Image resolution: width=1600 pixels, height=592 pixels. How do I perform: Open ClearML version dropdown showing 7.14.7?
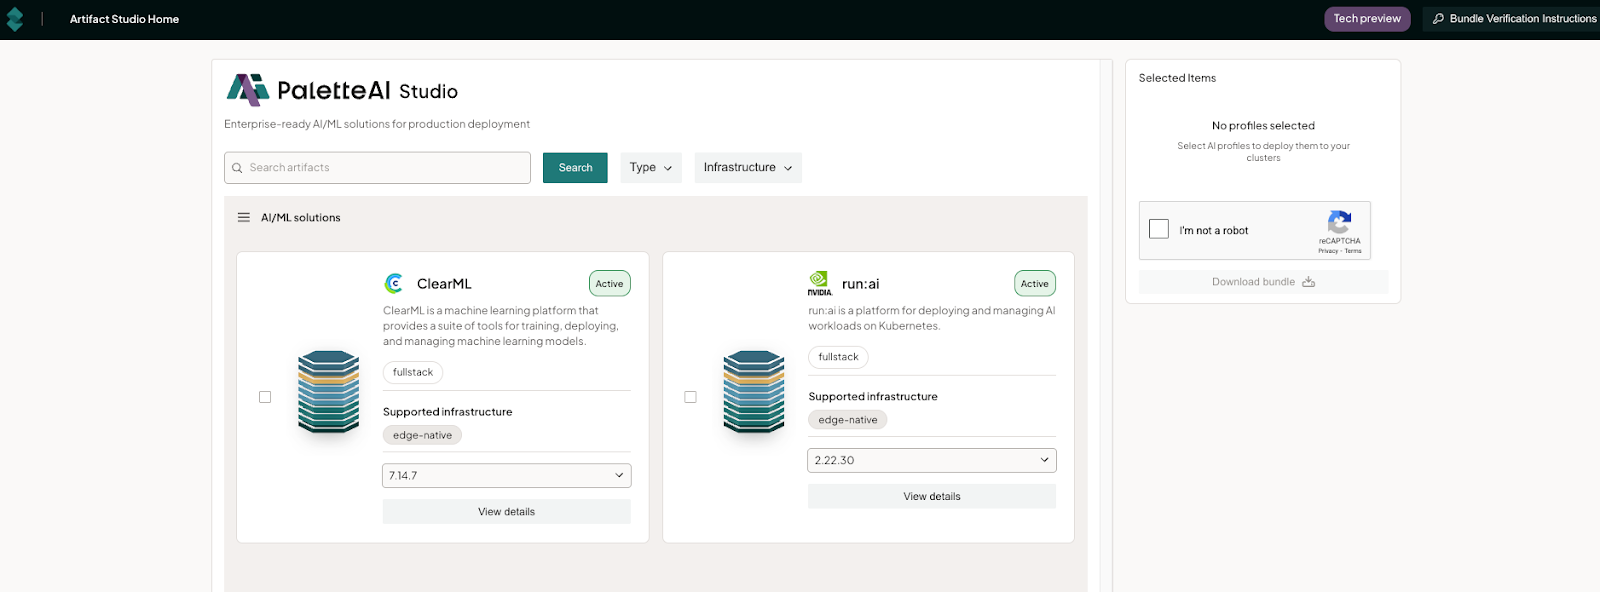(507, 476)
